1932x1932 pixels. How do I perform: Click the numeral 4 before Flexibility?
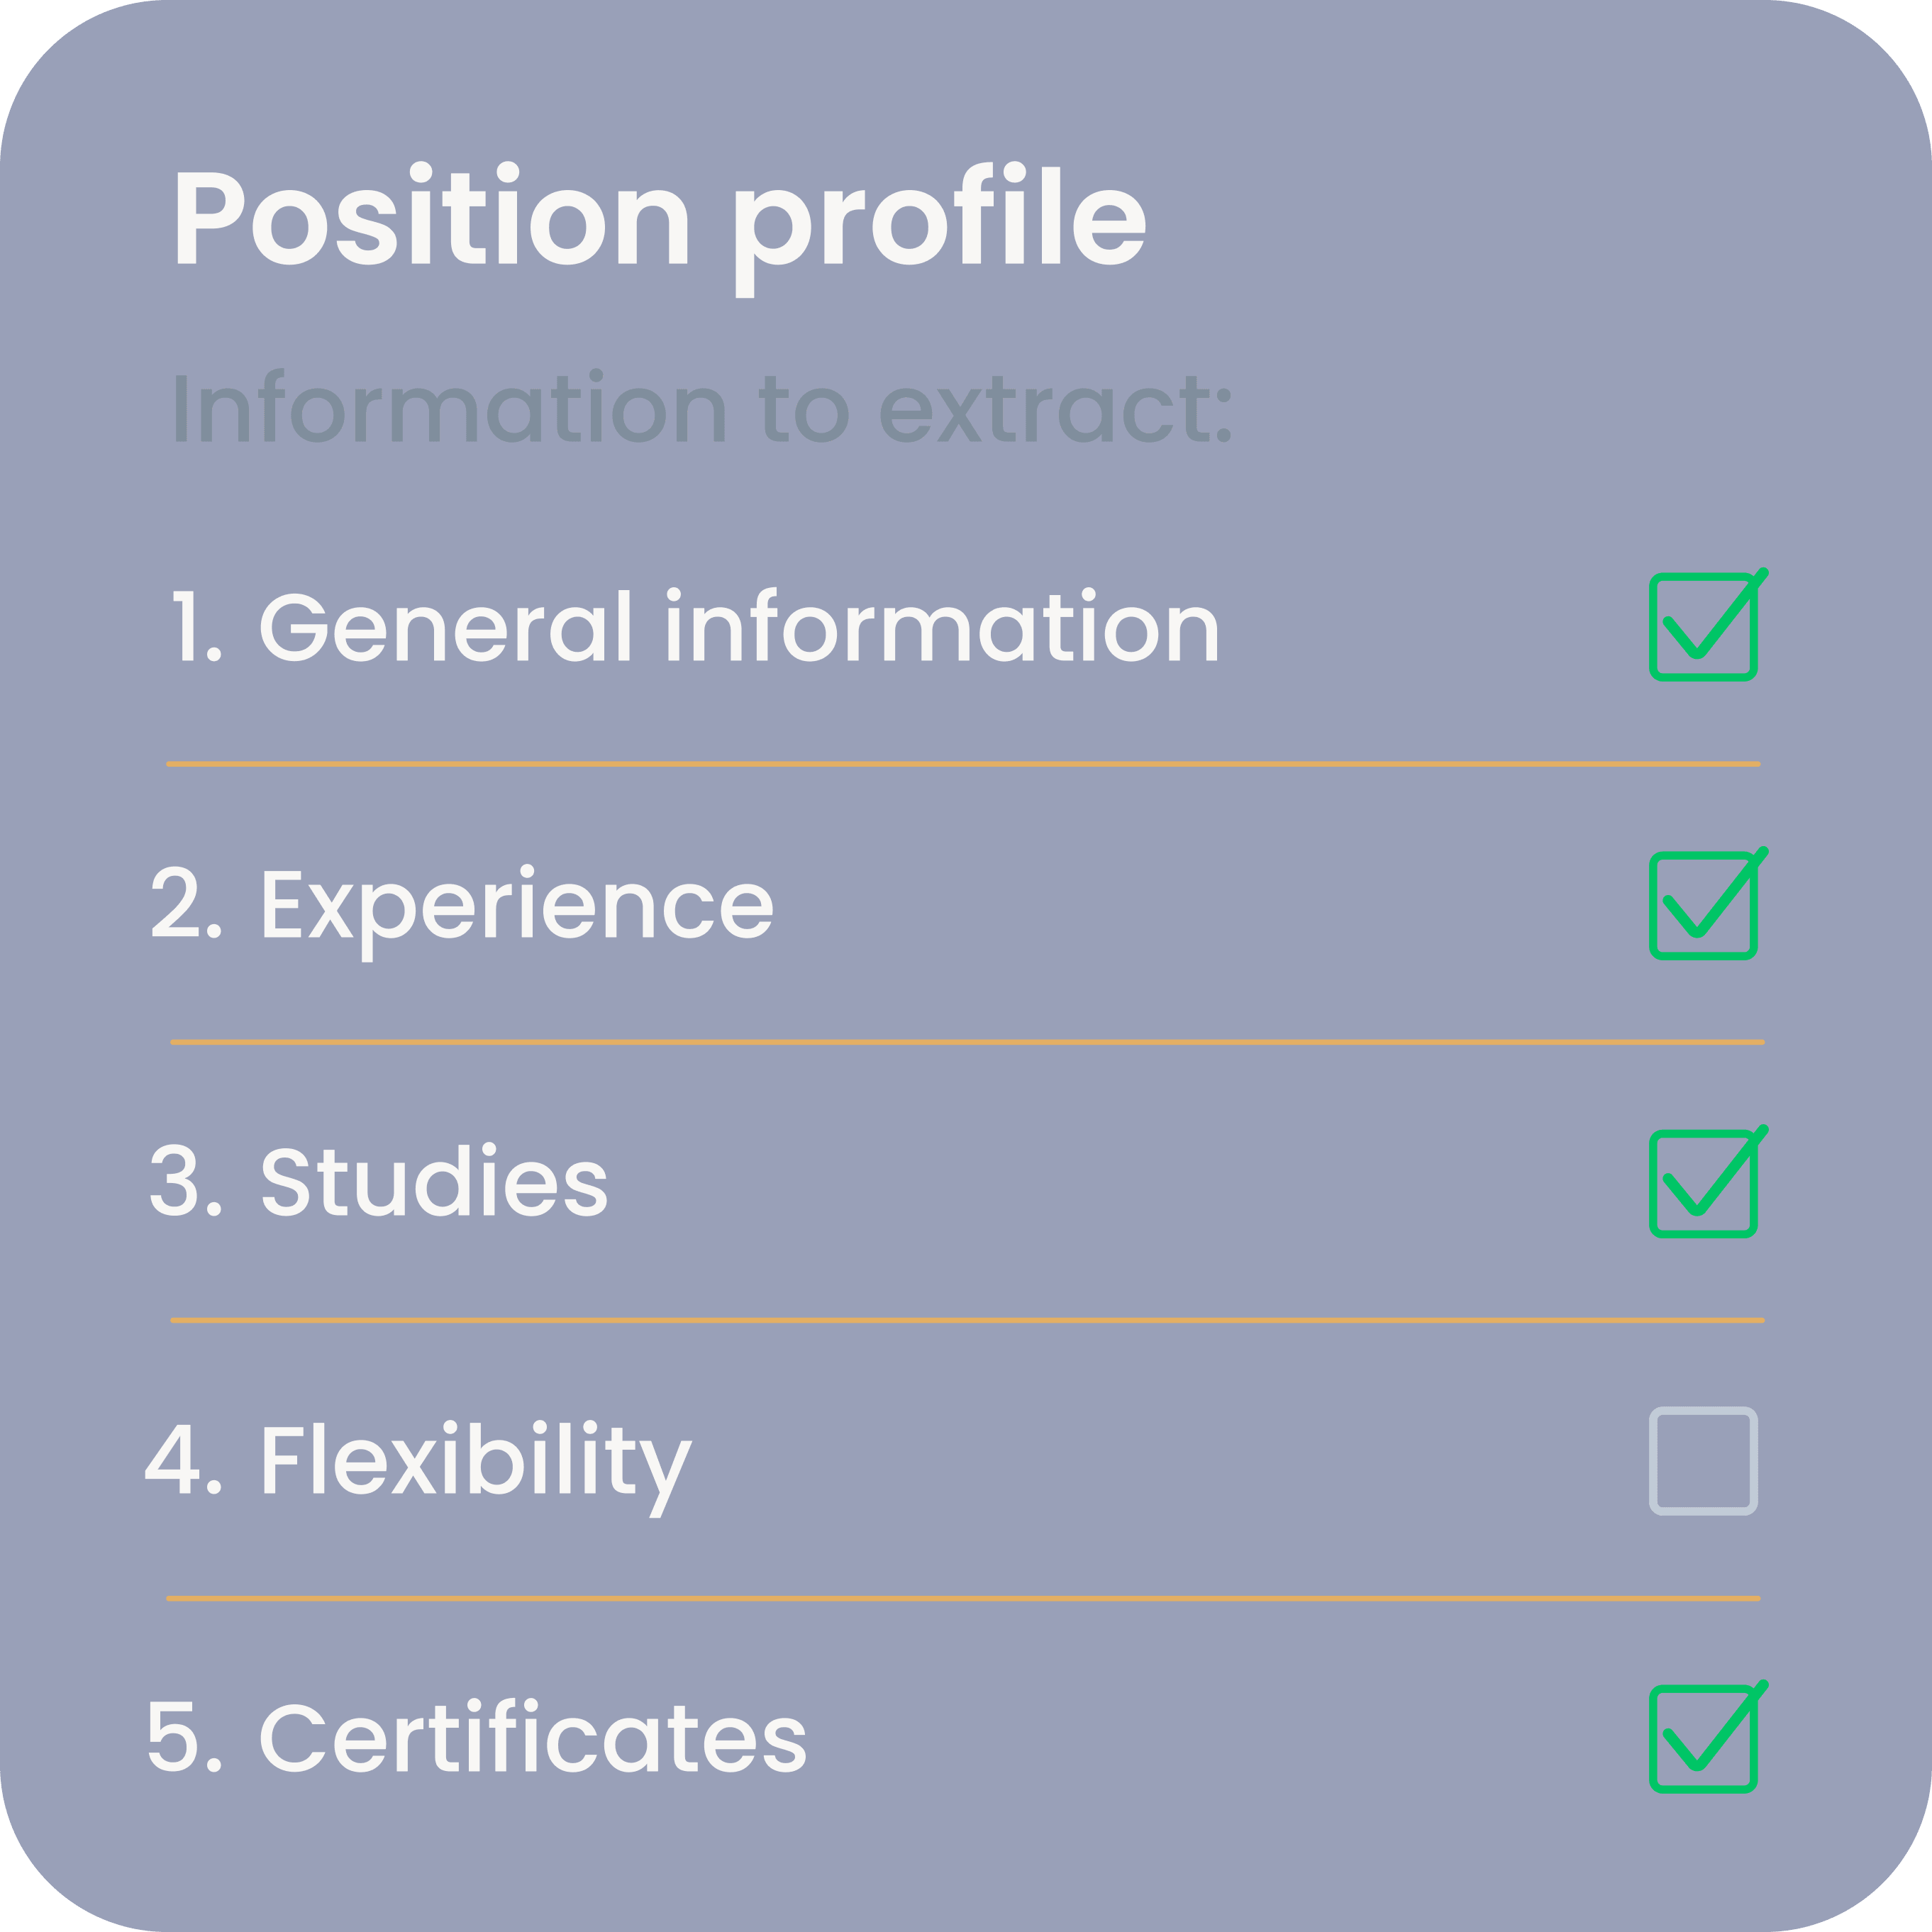[173, 1458]
